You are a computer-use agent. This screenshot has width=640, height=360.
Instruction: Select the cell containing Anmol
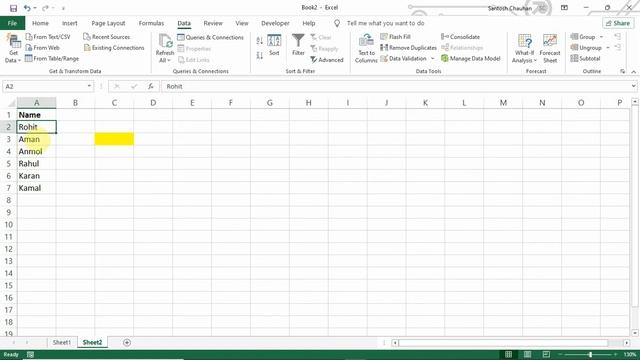(x=36, y=151)
